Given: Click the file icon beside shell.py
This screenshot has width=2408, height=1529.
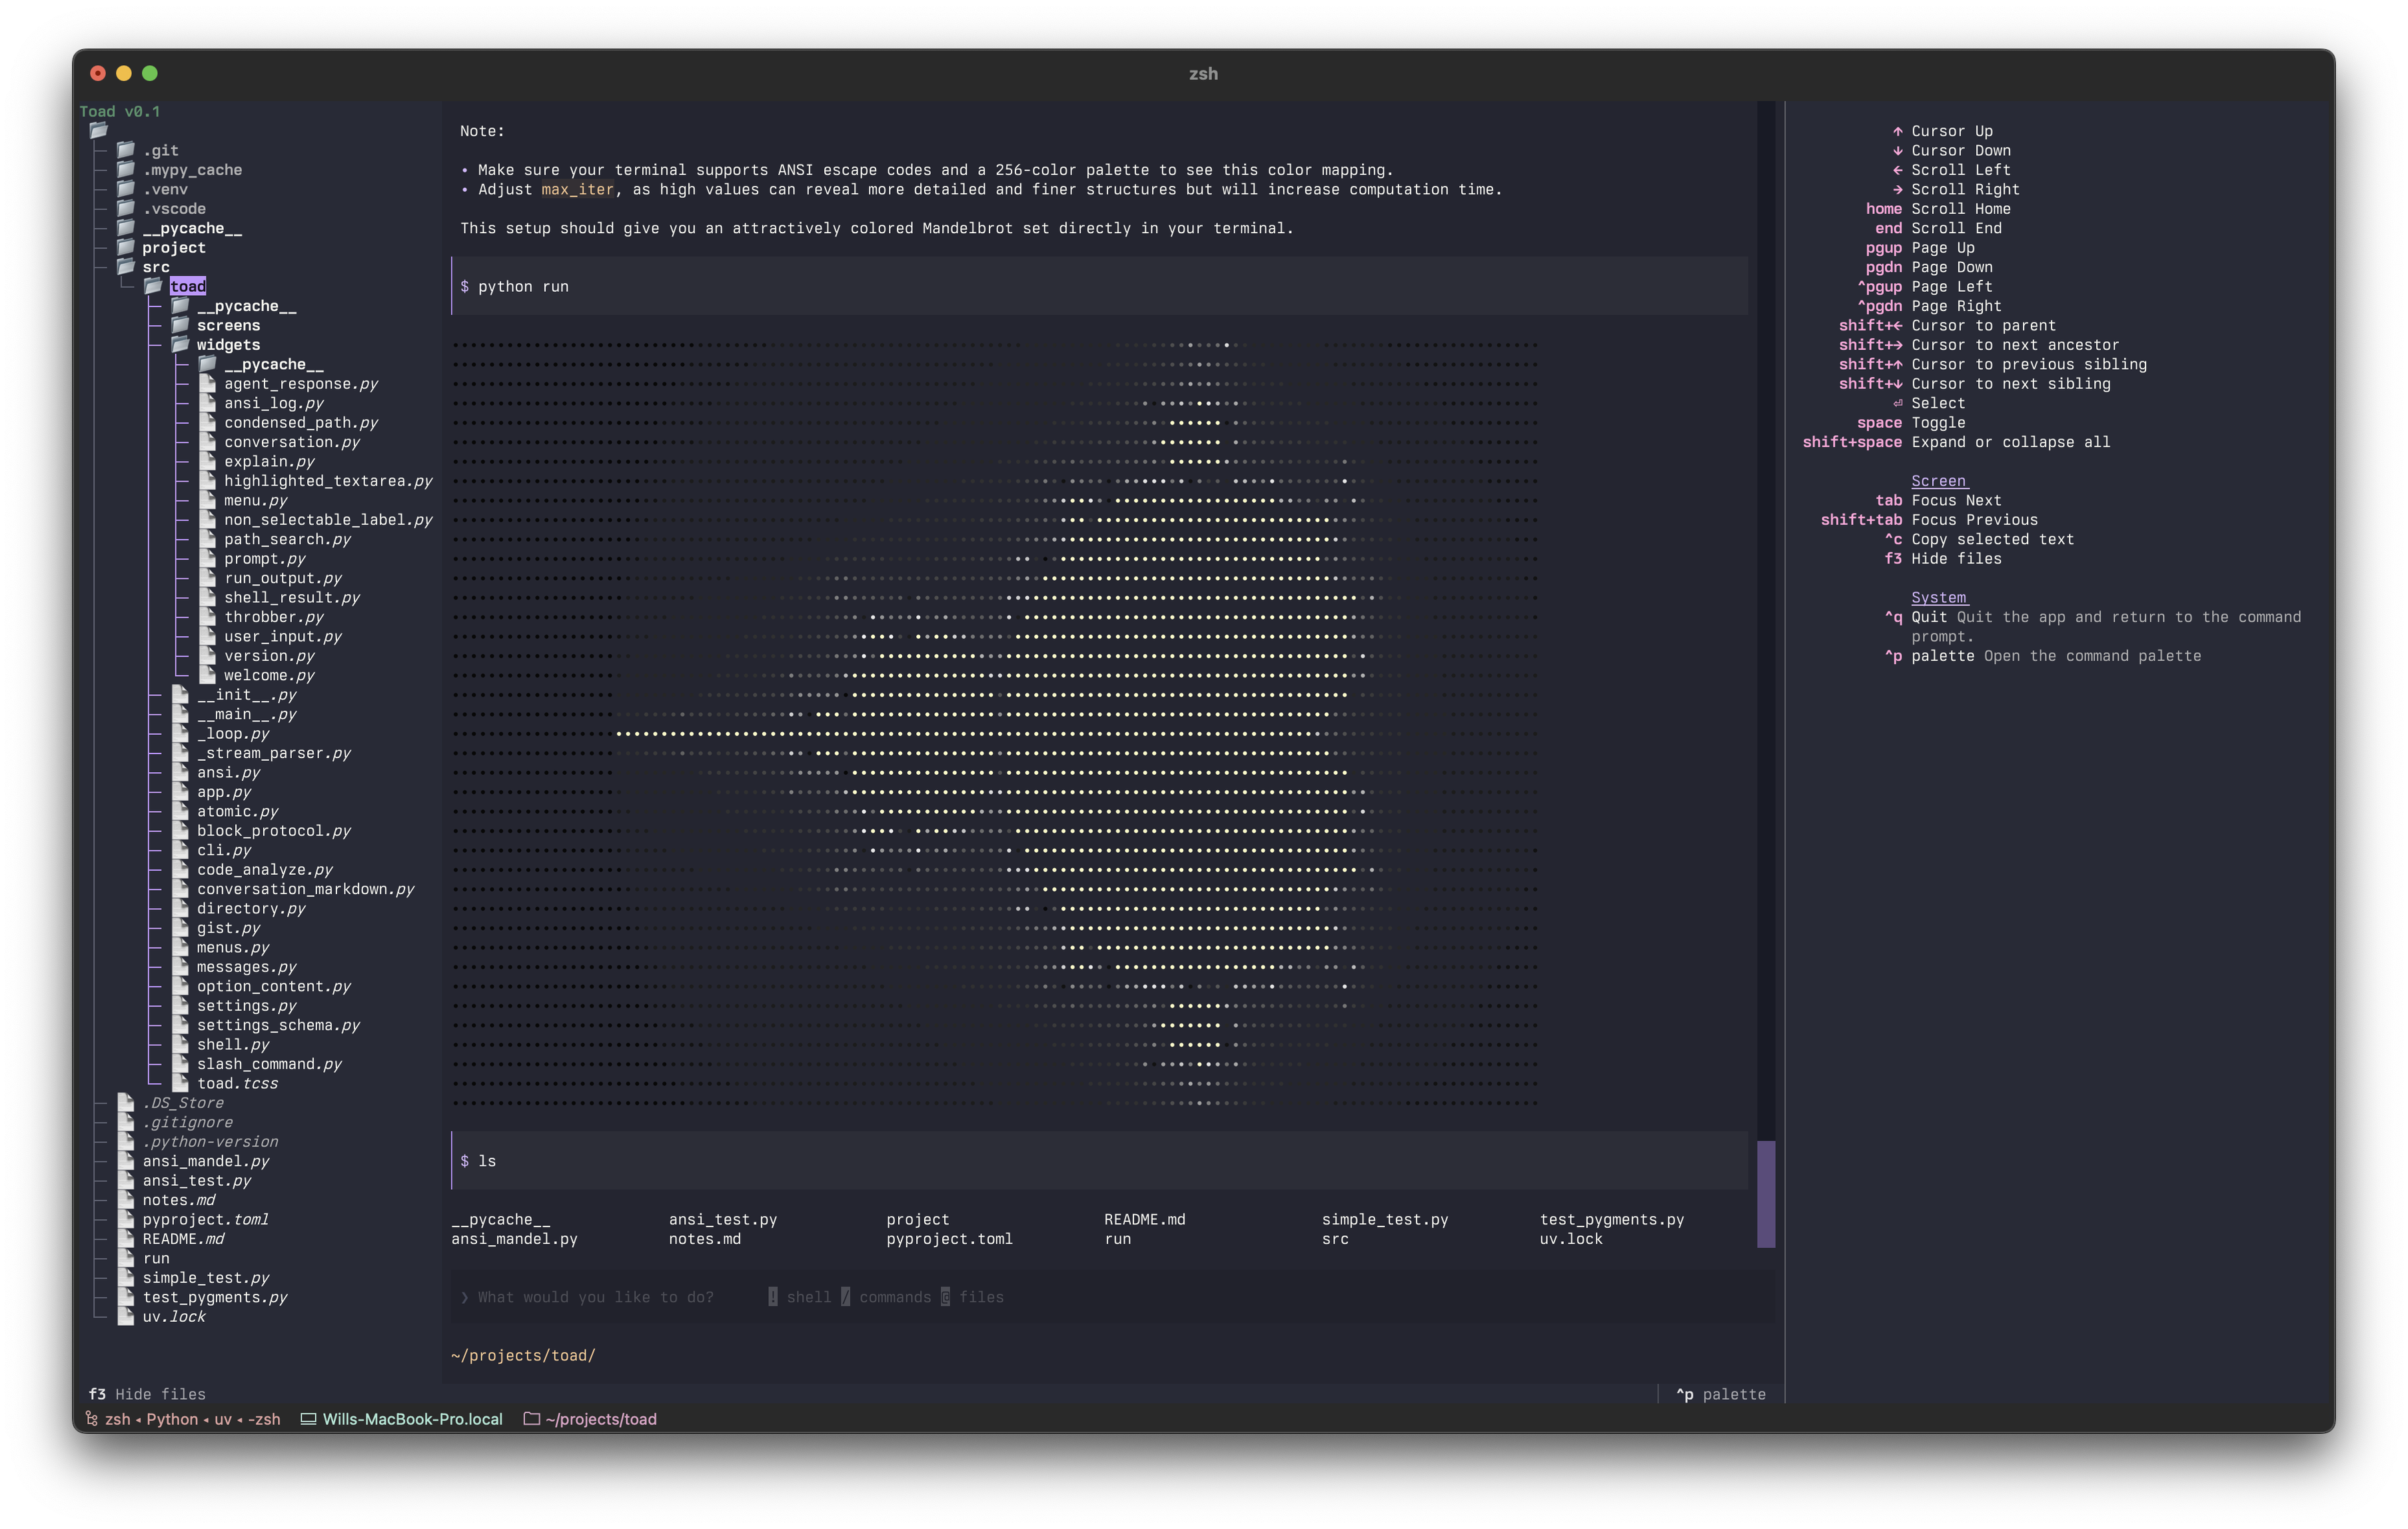Looking at the screenshot, I should [180, 1044].
